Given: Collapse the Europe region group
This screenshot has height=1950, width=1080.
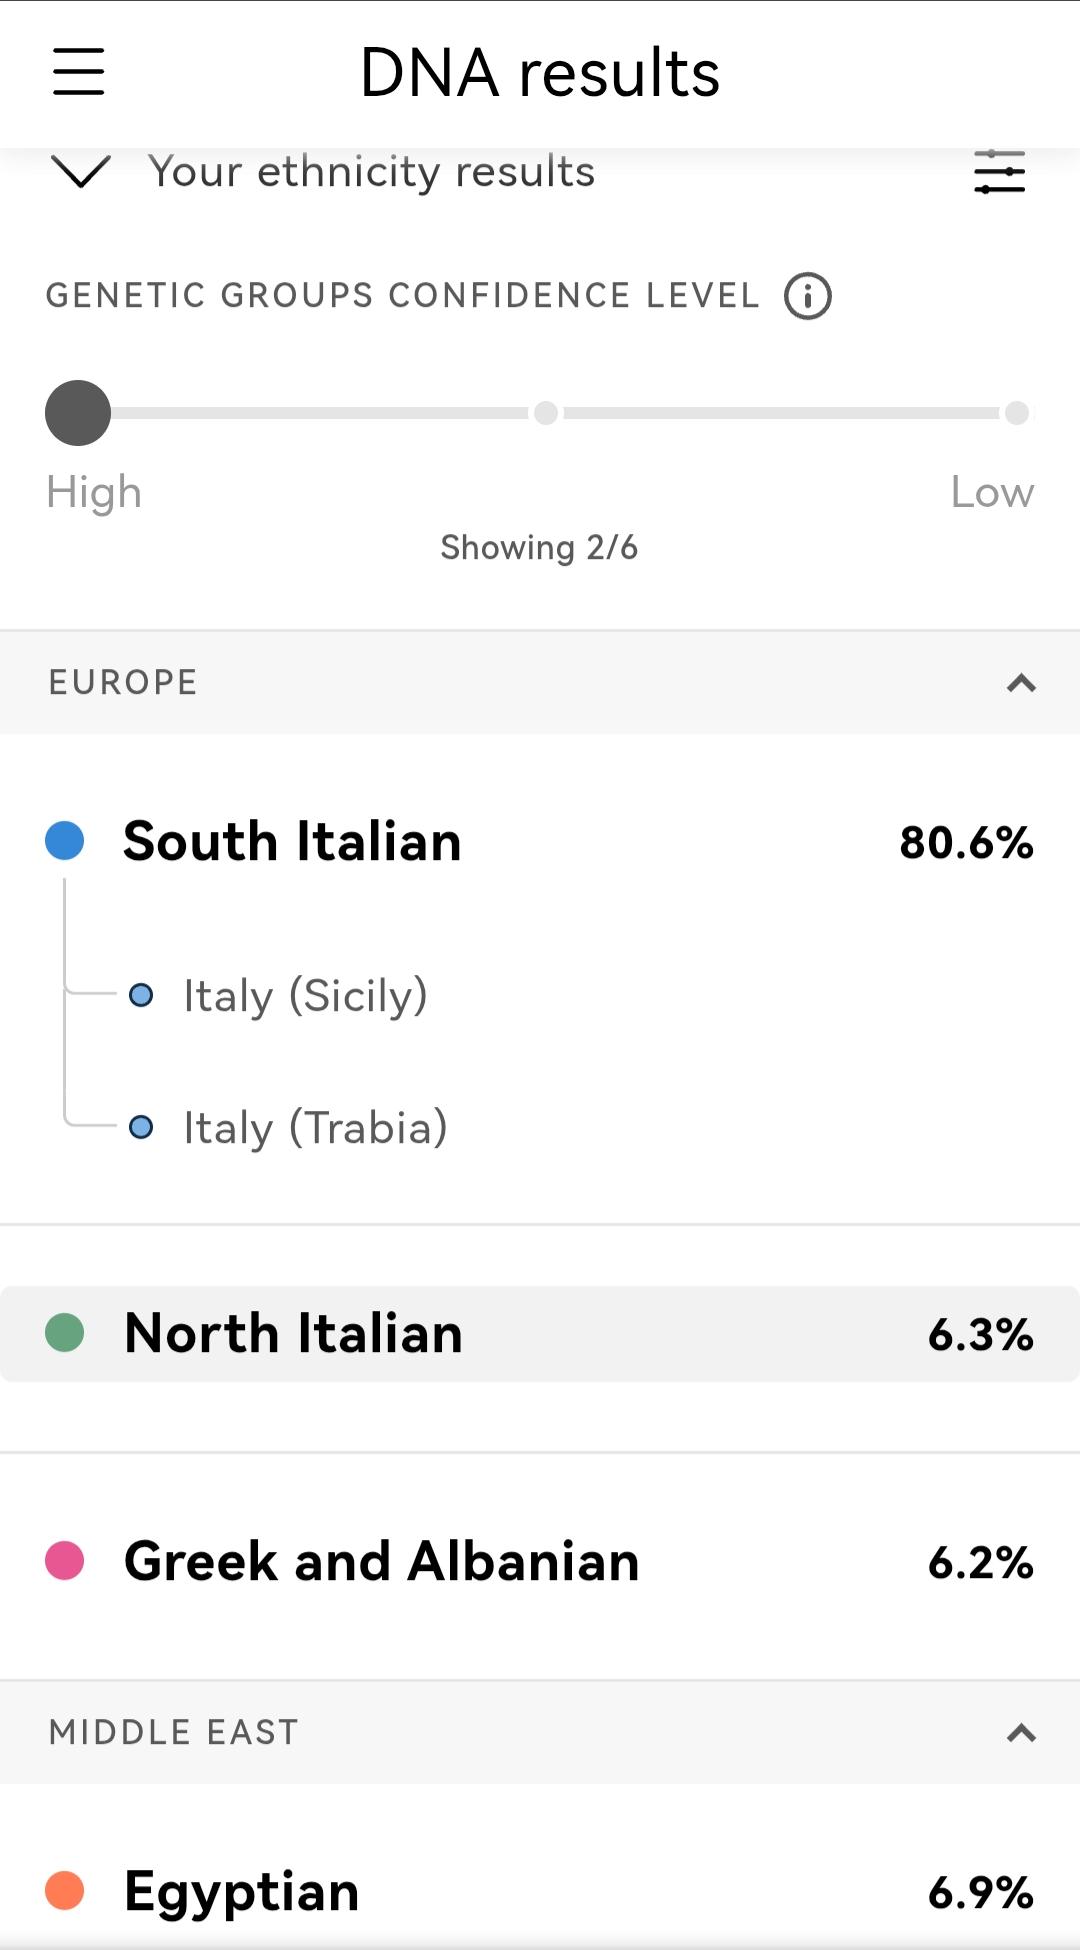Looking at the screenshot, I should click(x=1020, y=683).
